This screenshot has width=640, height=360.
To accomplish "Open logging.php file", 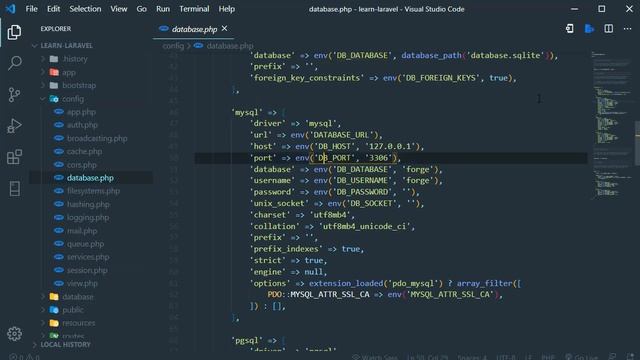I will tap(88, 218).
